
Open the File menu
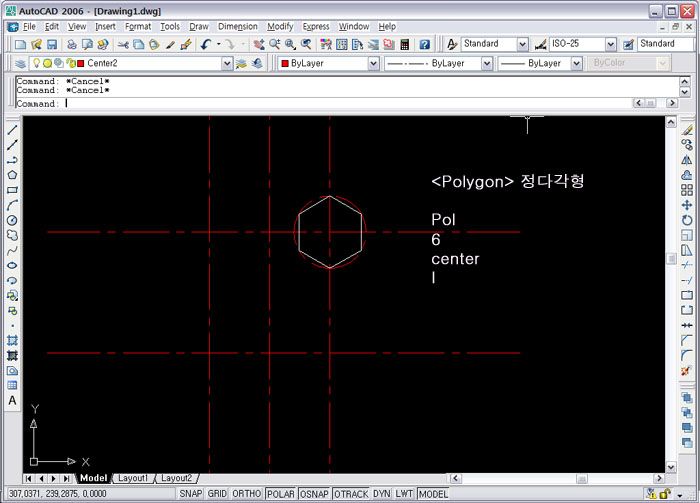coord(29,27)
